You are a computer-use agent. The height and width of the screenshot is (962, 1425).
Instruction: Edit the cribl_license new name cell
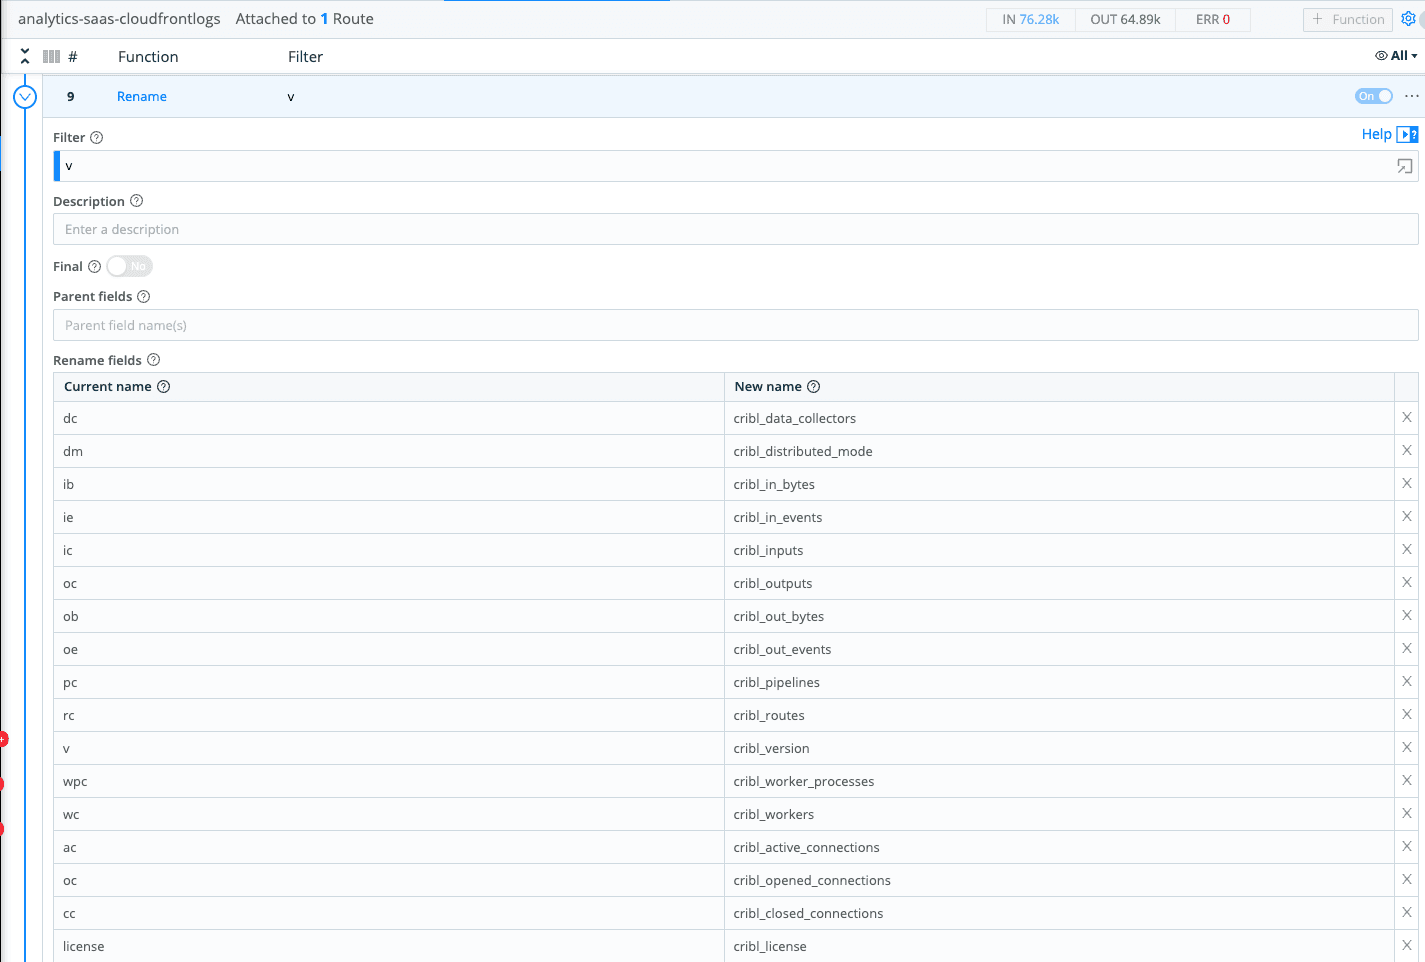pyautogui.click(x=1058, y=946)
